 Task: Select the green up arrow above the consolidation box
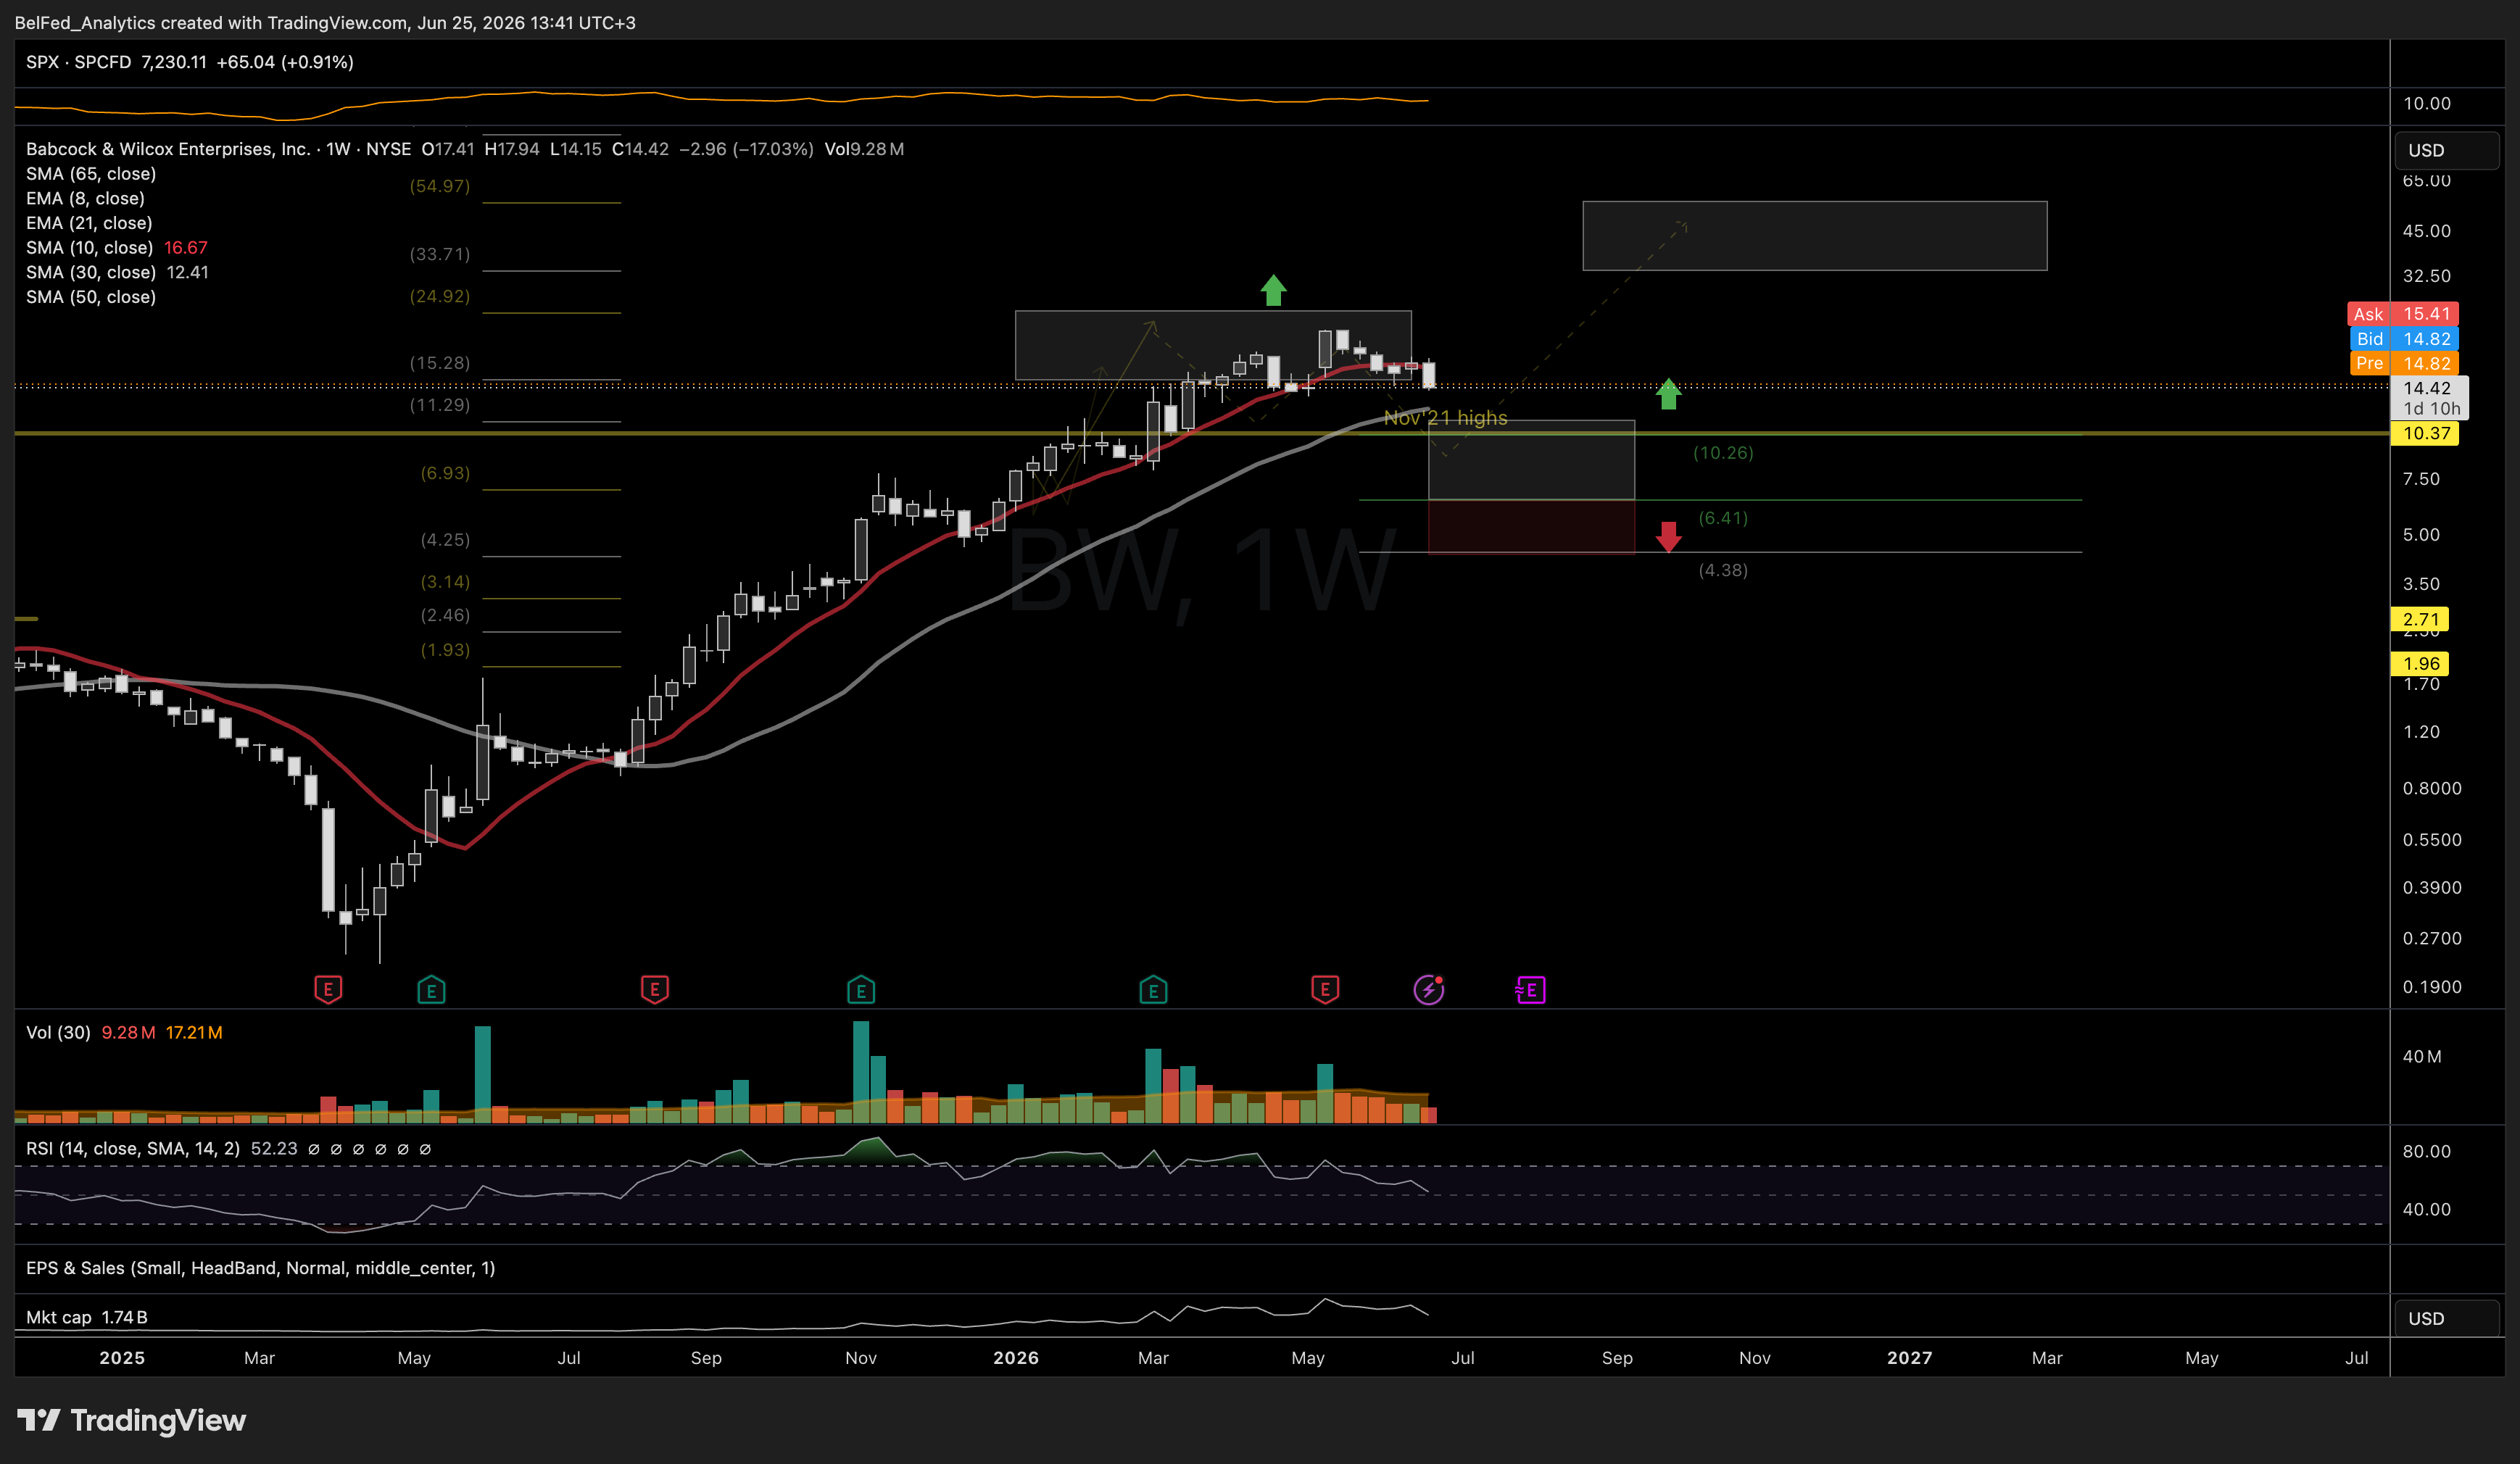(x=1273, y=290)
